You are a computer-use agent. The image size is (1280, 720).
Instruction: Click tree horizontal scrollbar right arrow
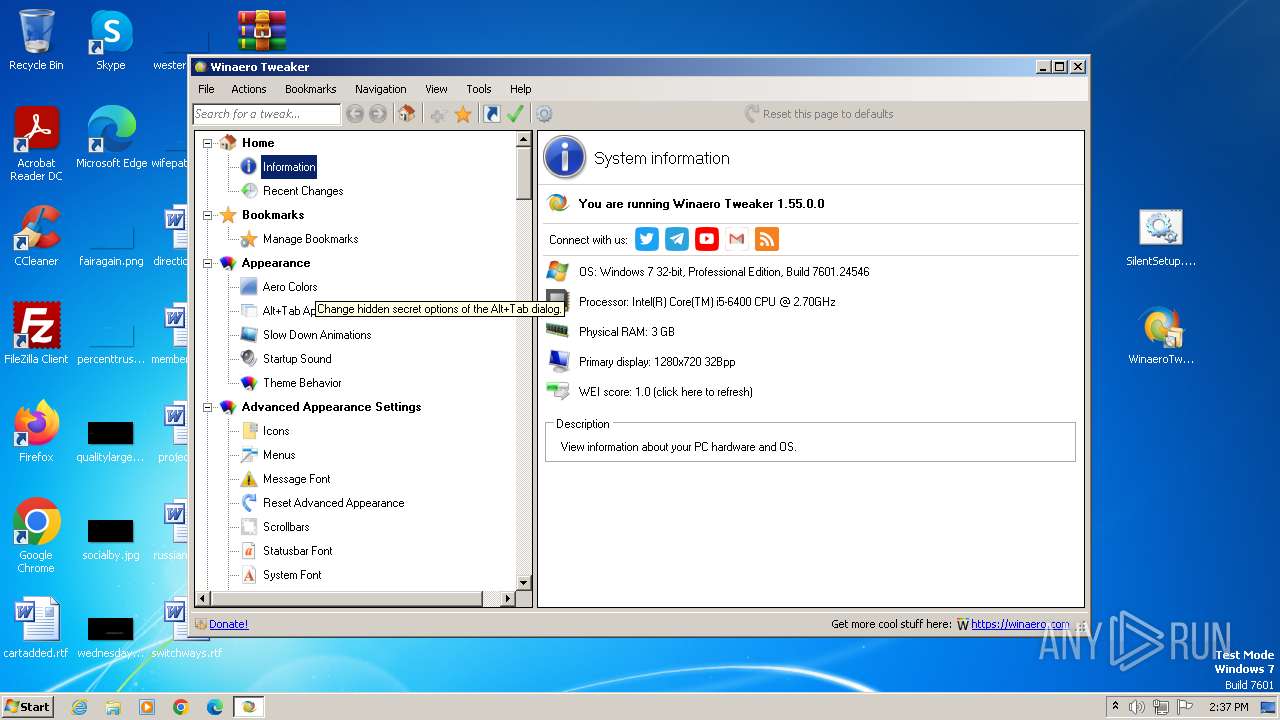tap(507, 598)
